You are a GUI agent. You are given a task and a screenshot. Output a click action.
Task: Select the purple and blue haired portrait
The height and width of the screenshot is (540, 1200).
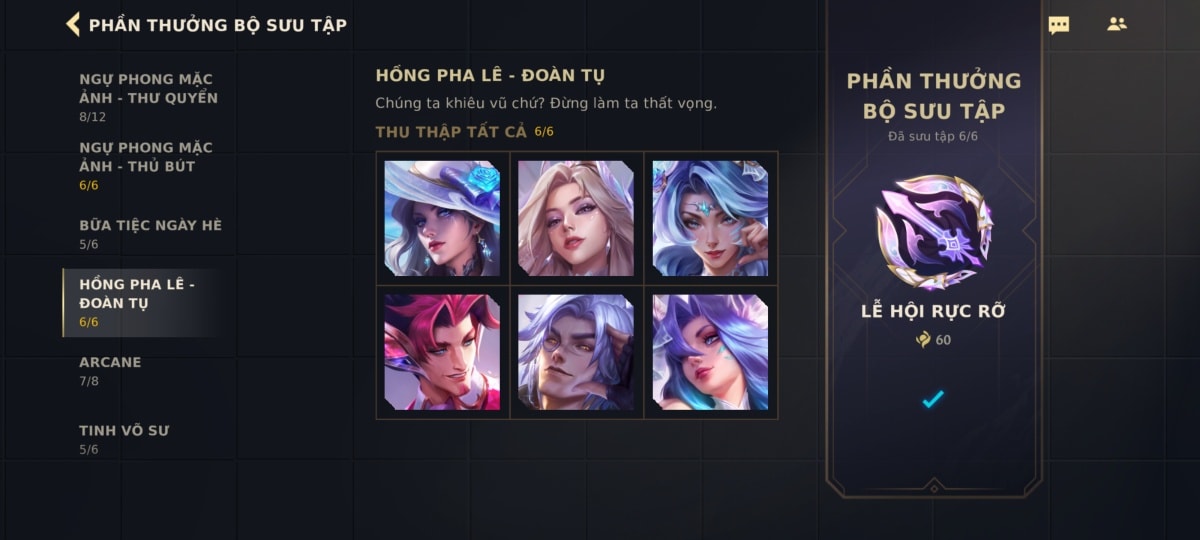pos(710,352)
